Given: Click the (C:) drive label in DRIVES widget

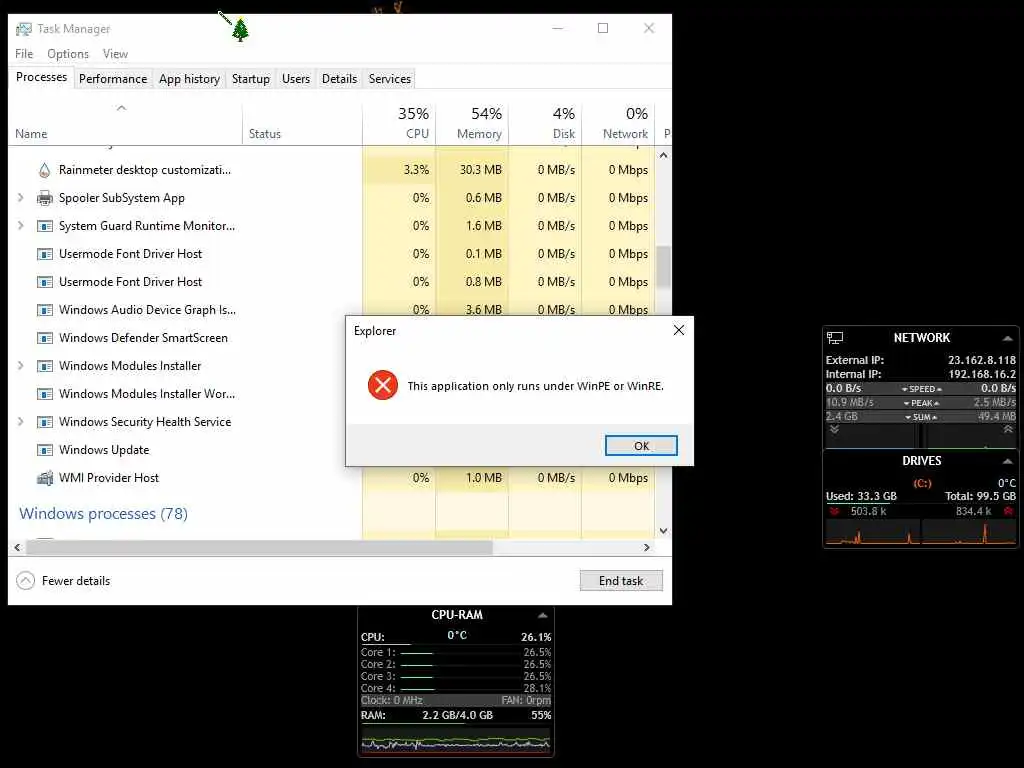Looking at the screenshot, I should pyautogui.click(x=922, y=484).
